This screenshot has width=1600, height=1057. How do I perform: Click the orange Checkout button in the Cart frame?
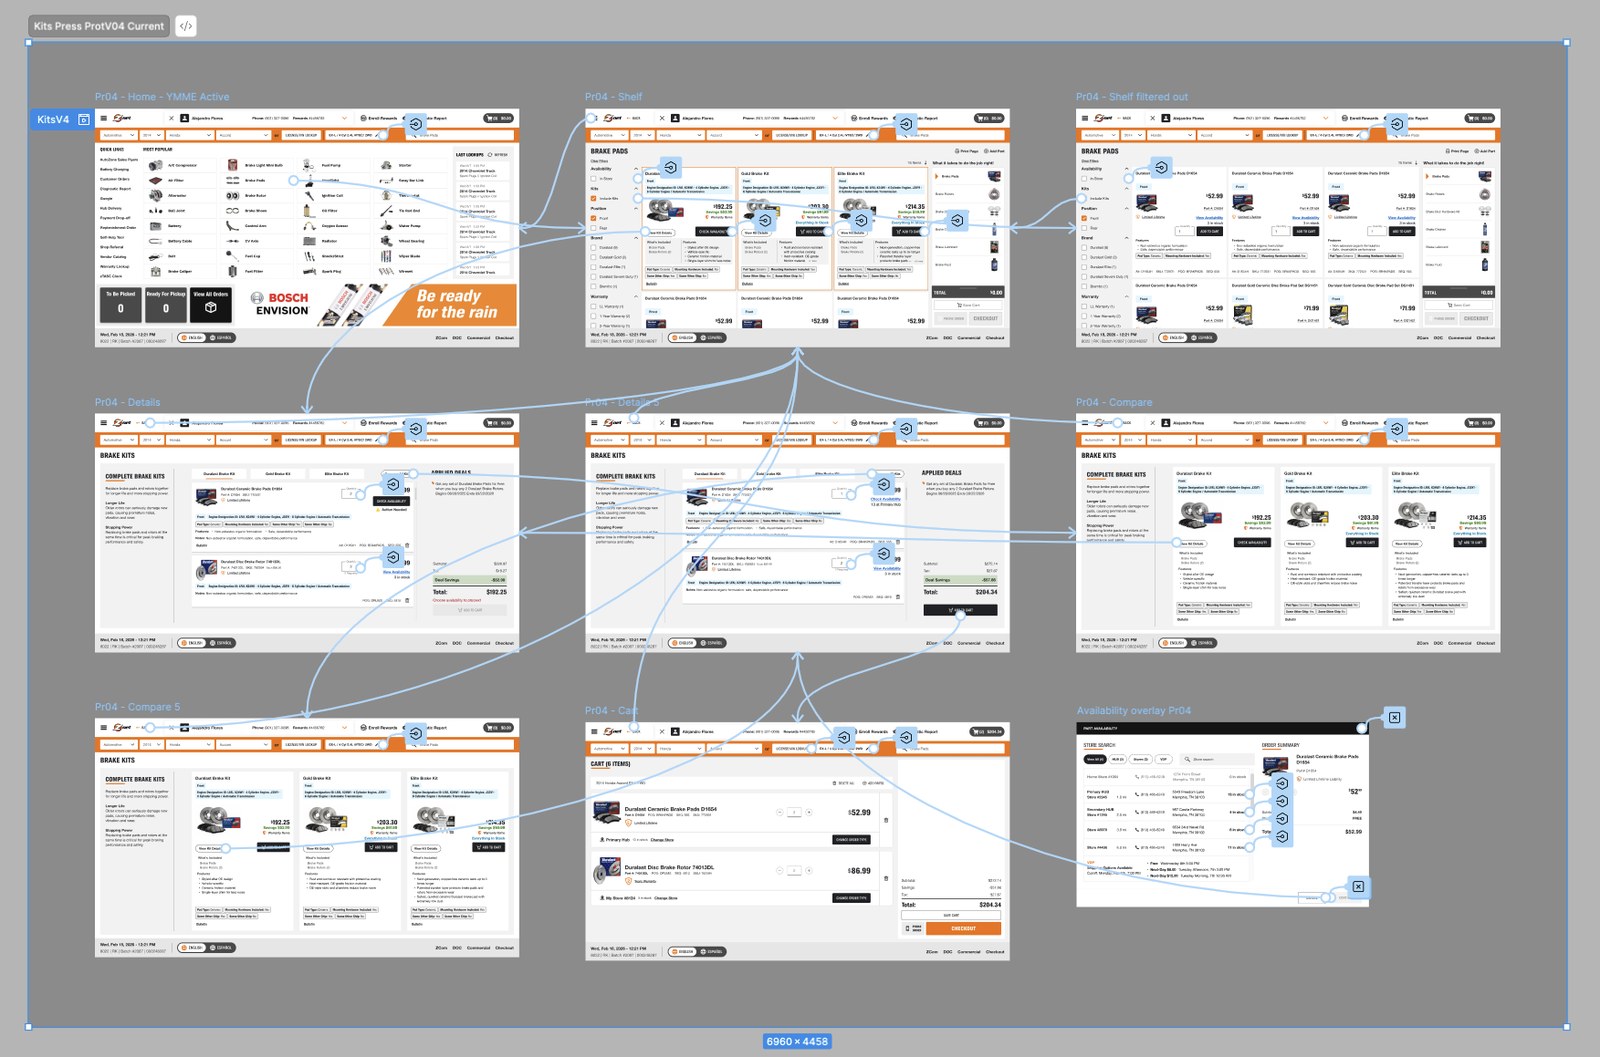tap(963, 928)
